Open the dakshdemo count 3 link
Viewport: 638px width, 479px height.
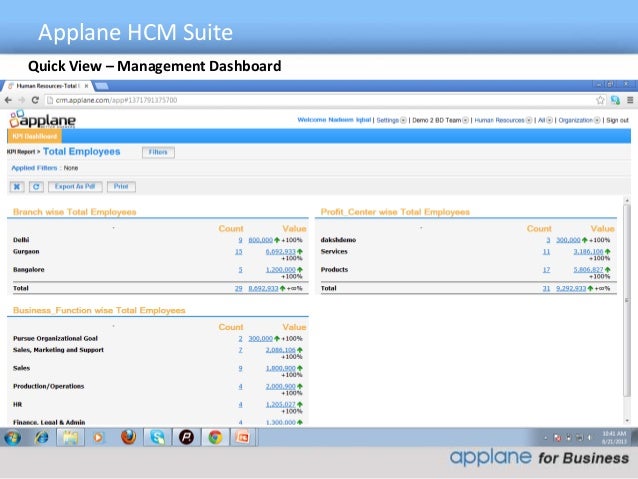[x=548, y=240]
